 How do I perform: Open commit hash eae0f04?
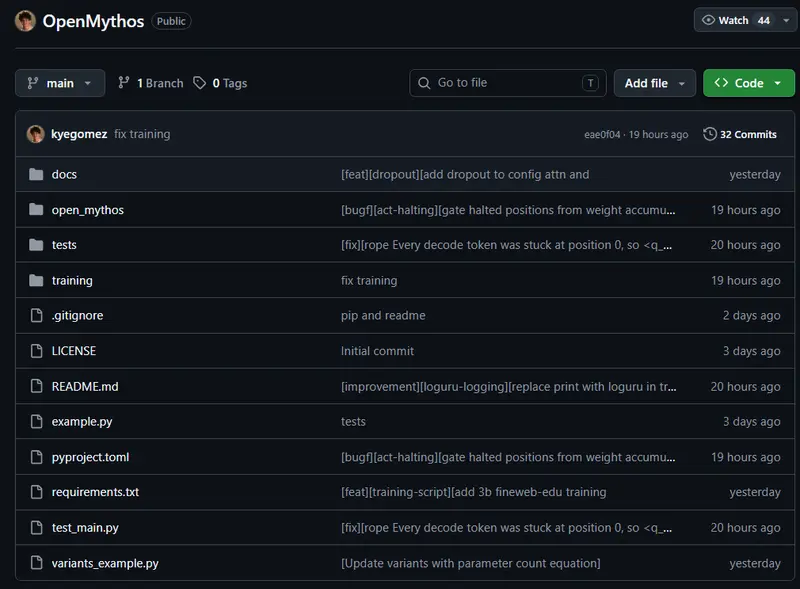coord(602,135)
